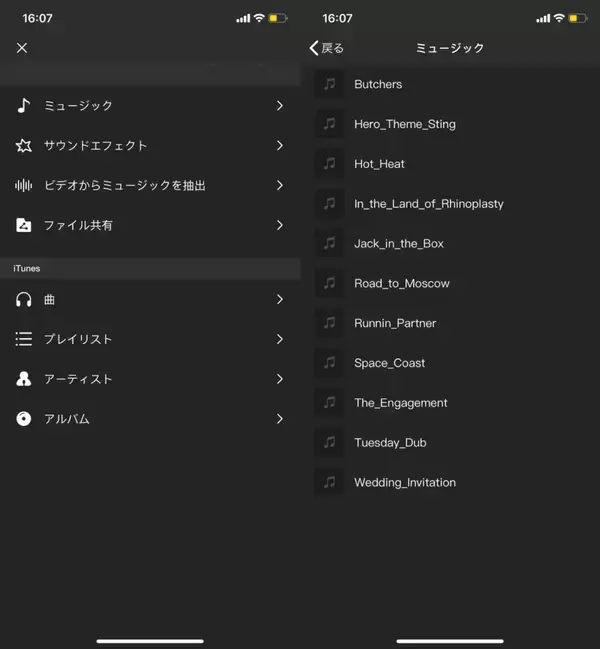Tap the headphones icon beside 曲
Image resolution: width=600 pixels, height=649 pixels.
24,299
